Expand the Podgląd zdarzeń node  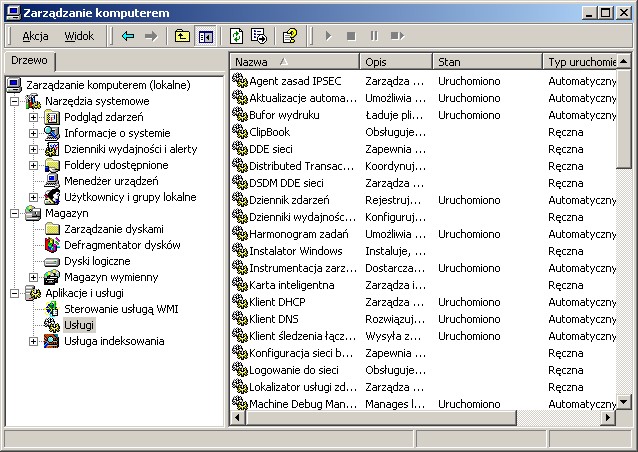(33, 117)
